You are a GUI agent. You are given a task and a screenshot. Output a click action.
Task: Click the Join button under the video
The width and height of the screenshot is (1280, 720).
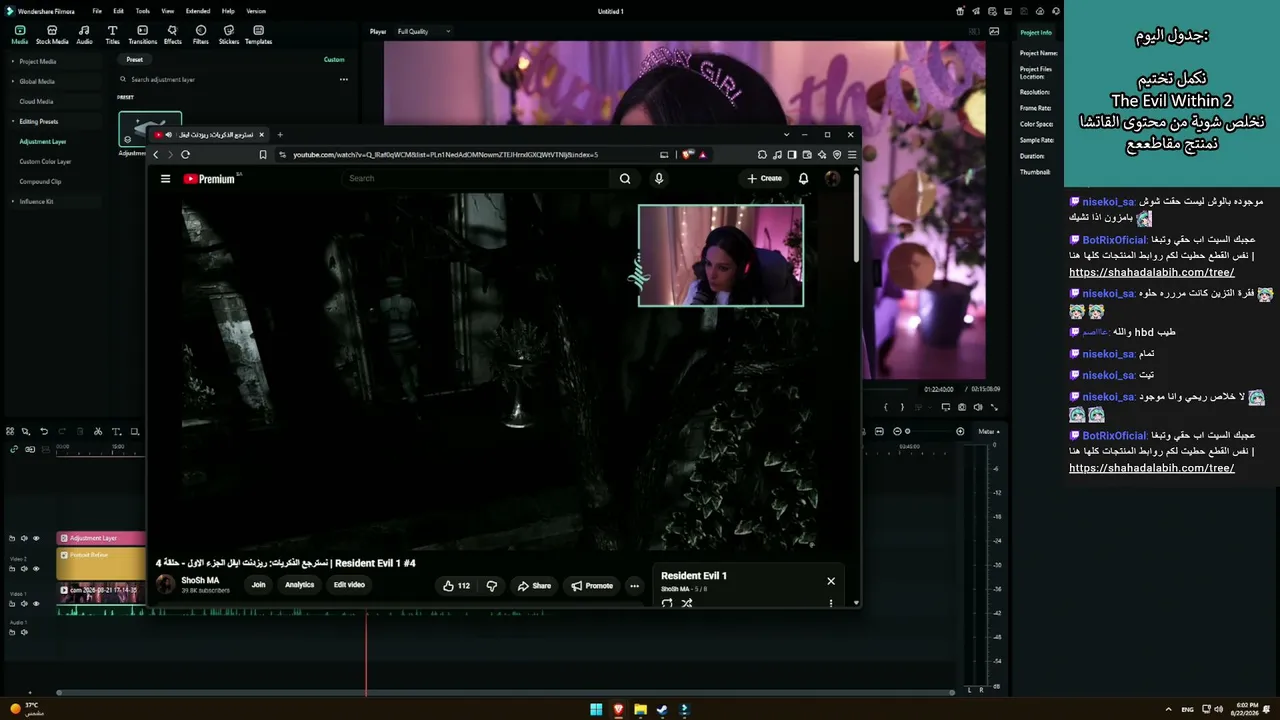tap(258, 585)
